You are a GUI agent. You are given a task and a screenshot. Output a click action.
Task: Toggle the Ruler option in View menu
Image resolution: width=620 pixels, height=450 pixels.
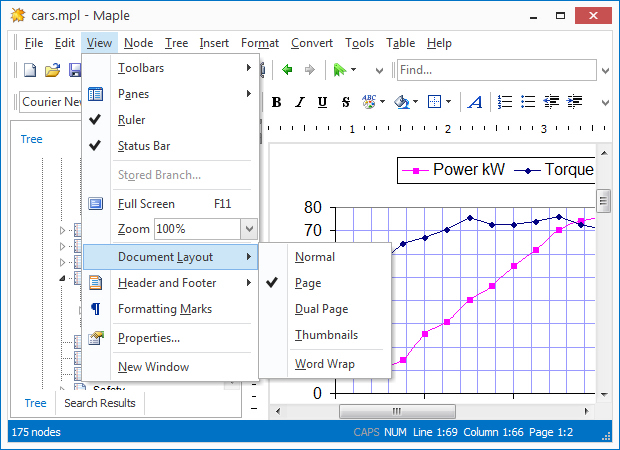[131, 120]
